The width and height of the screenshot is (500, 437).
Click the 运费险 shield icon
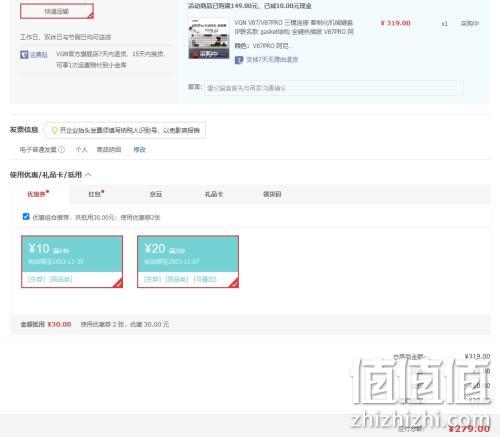24,54
